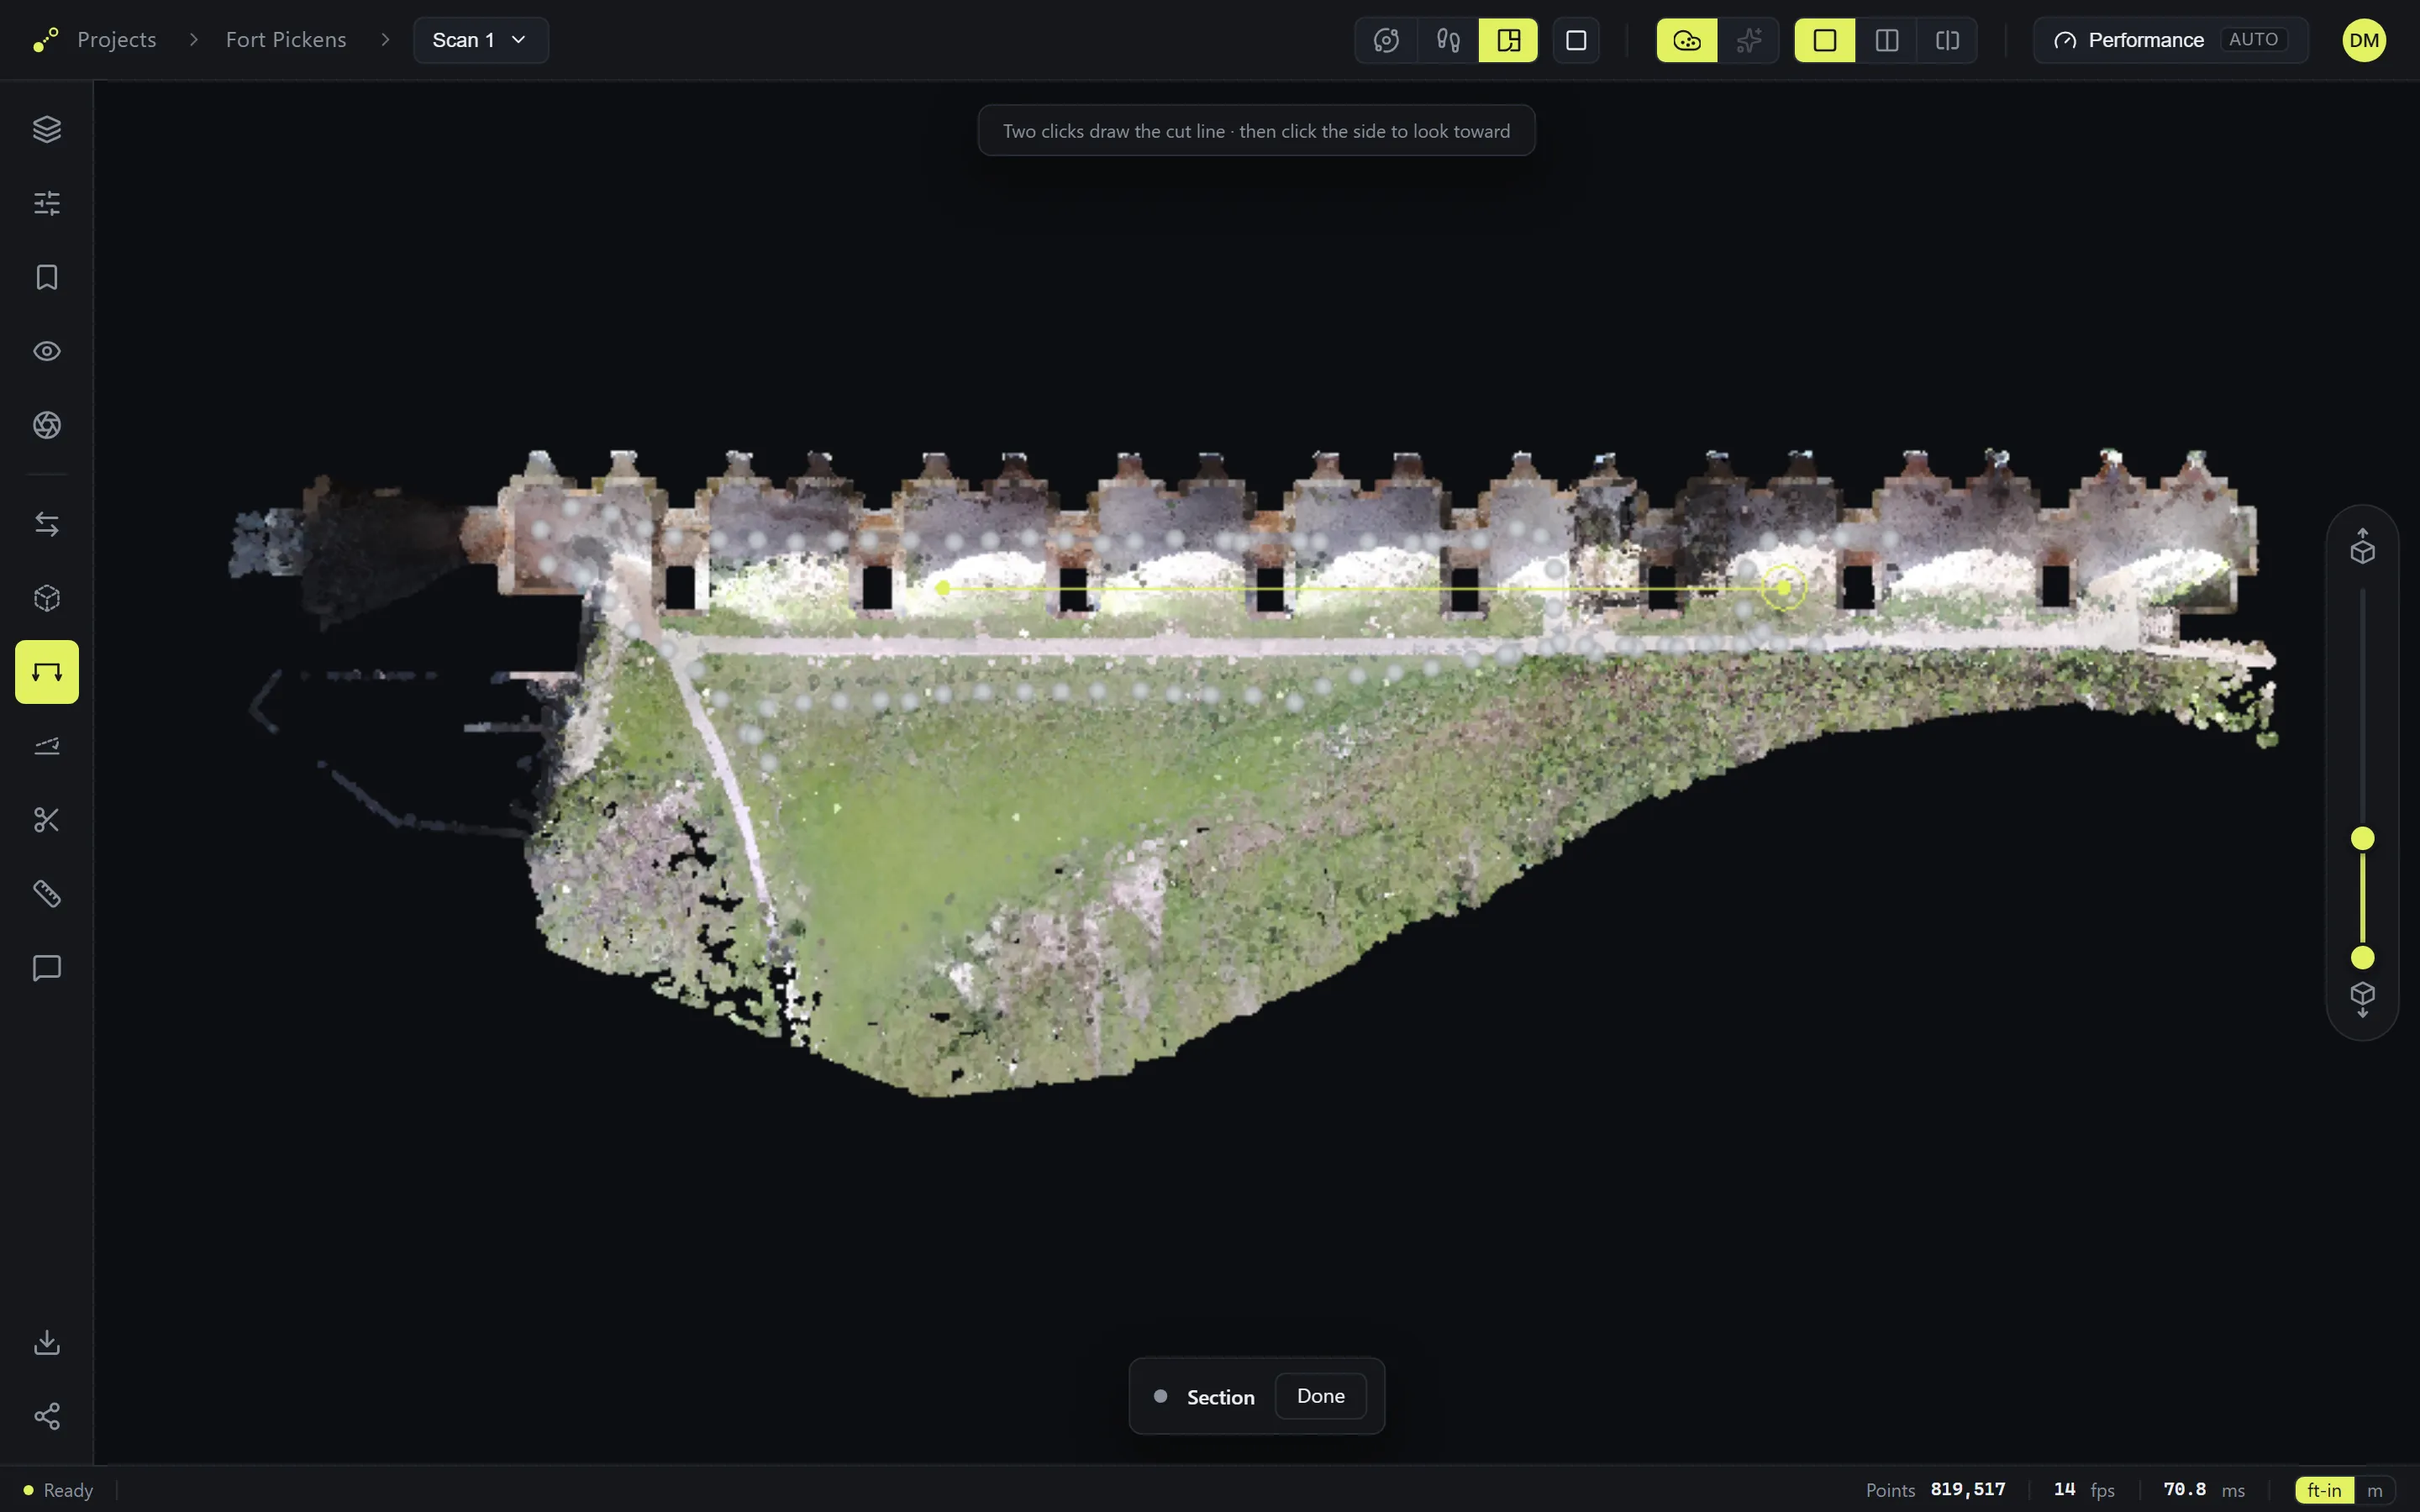The image size is (2420, 1512).
Task: Click the lower clip level cube icon
Action: point(2363,999)
